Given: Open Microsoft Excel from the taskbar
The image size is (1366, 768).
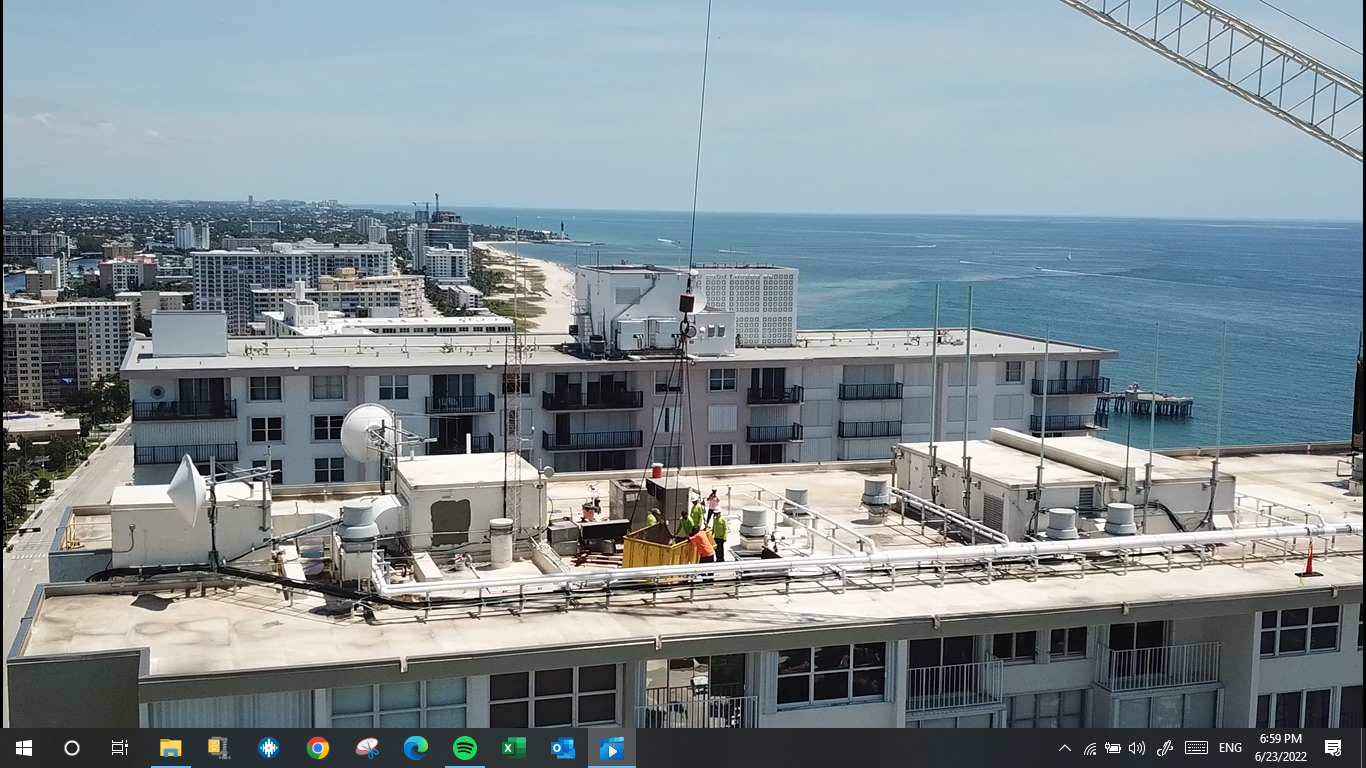Looking at the screenshot, I should (x=514, y=748).
